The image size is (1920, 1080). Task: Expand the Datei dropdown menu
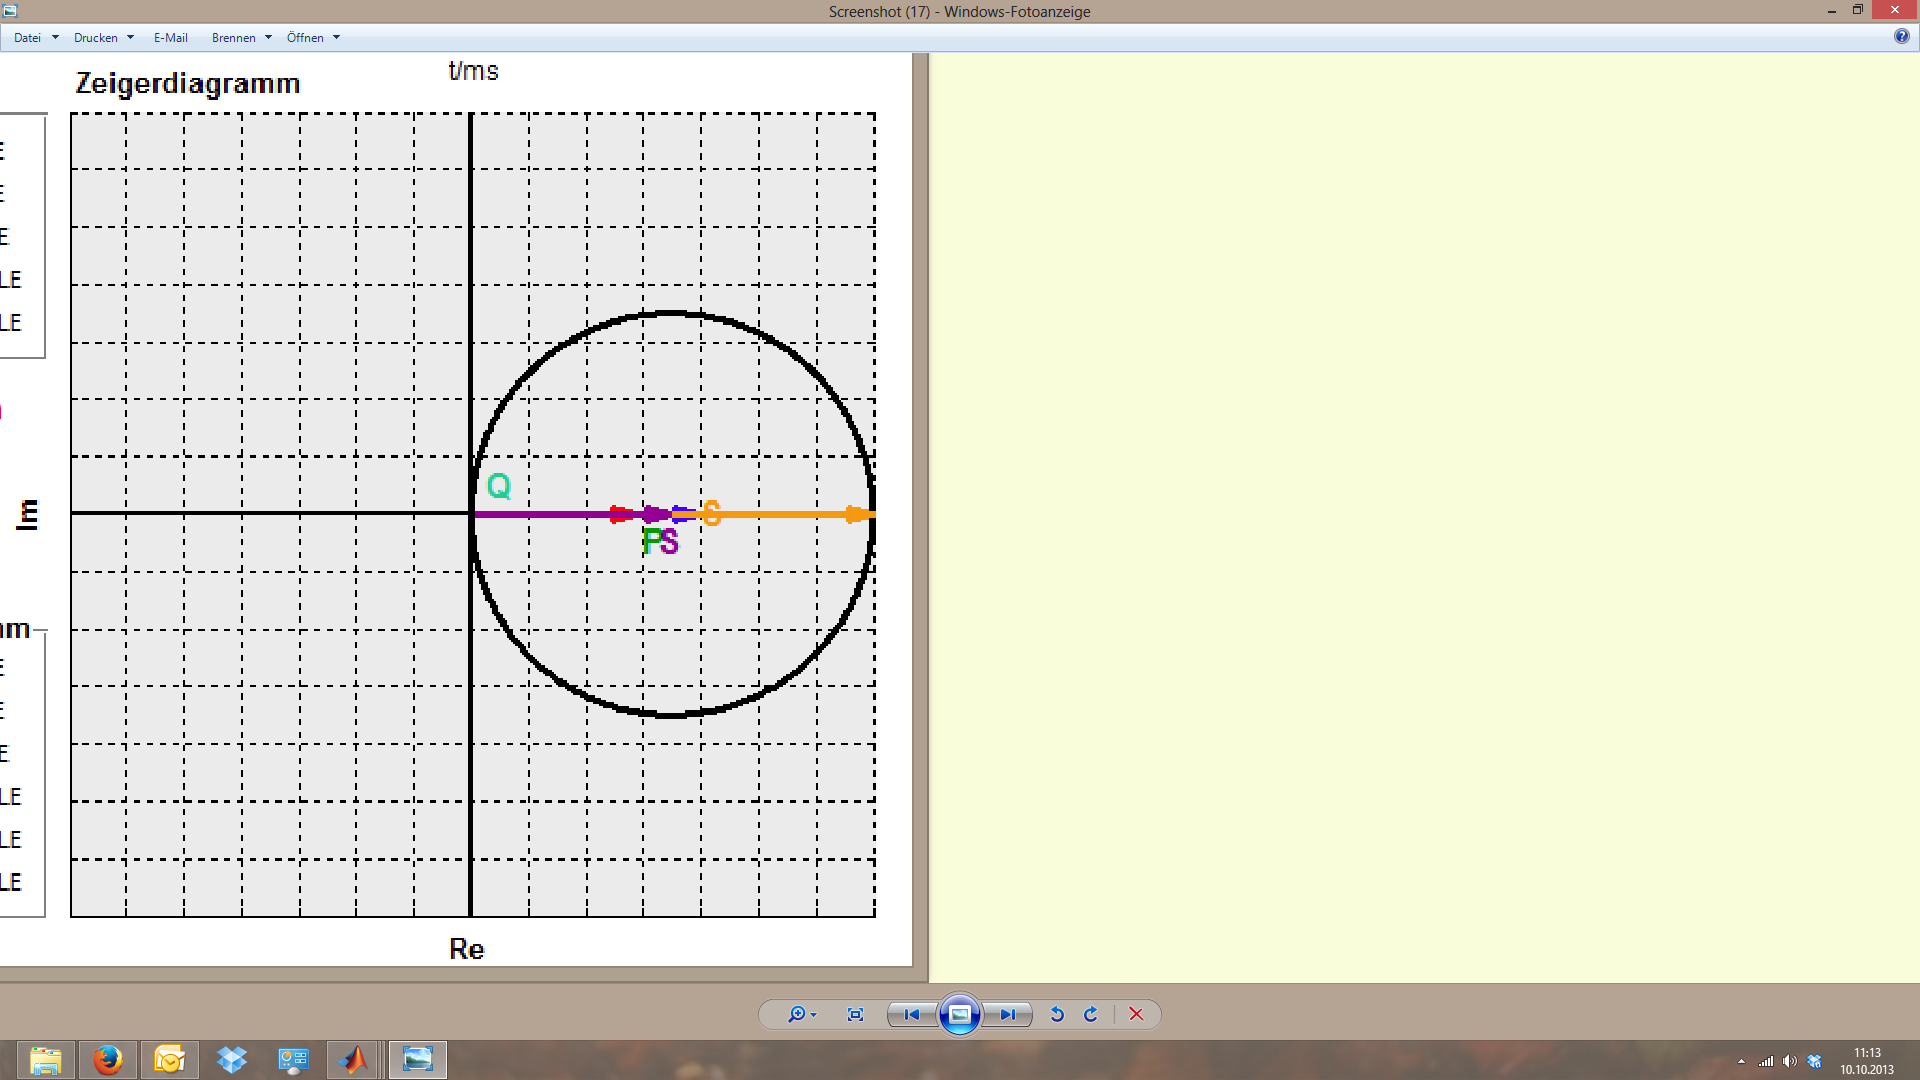coord(35,38)
